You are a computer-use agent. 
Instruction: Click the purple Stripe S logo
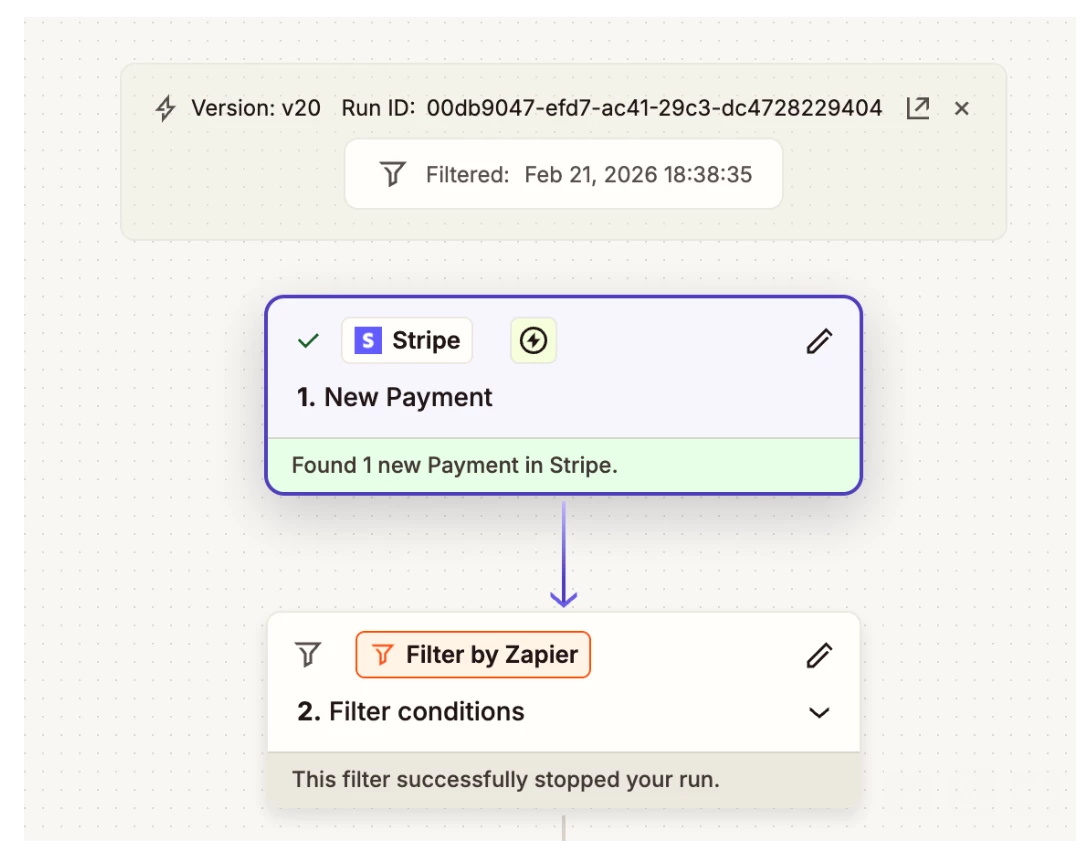click(368, 340)
